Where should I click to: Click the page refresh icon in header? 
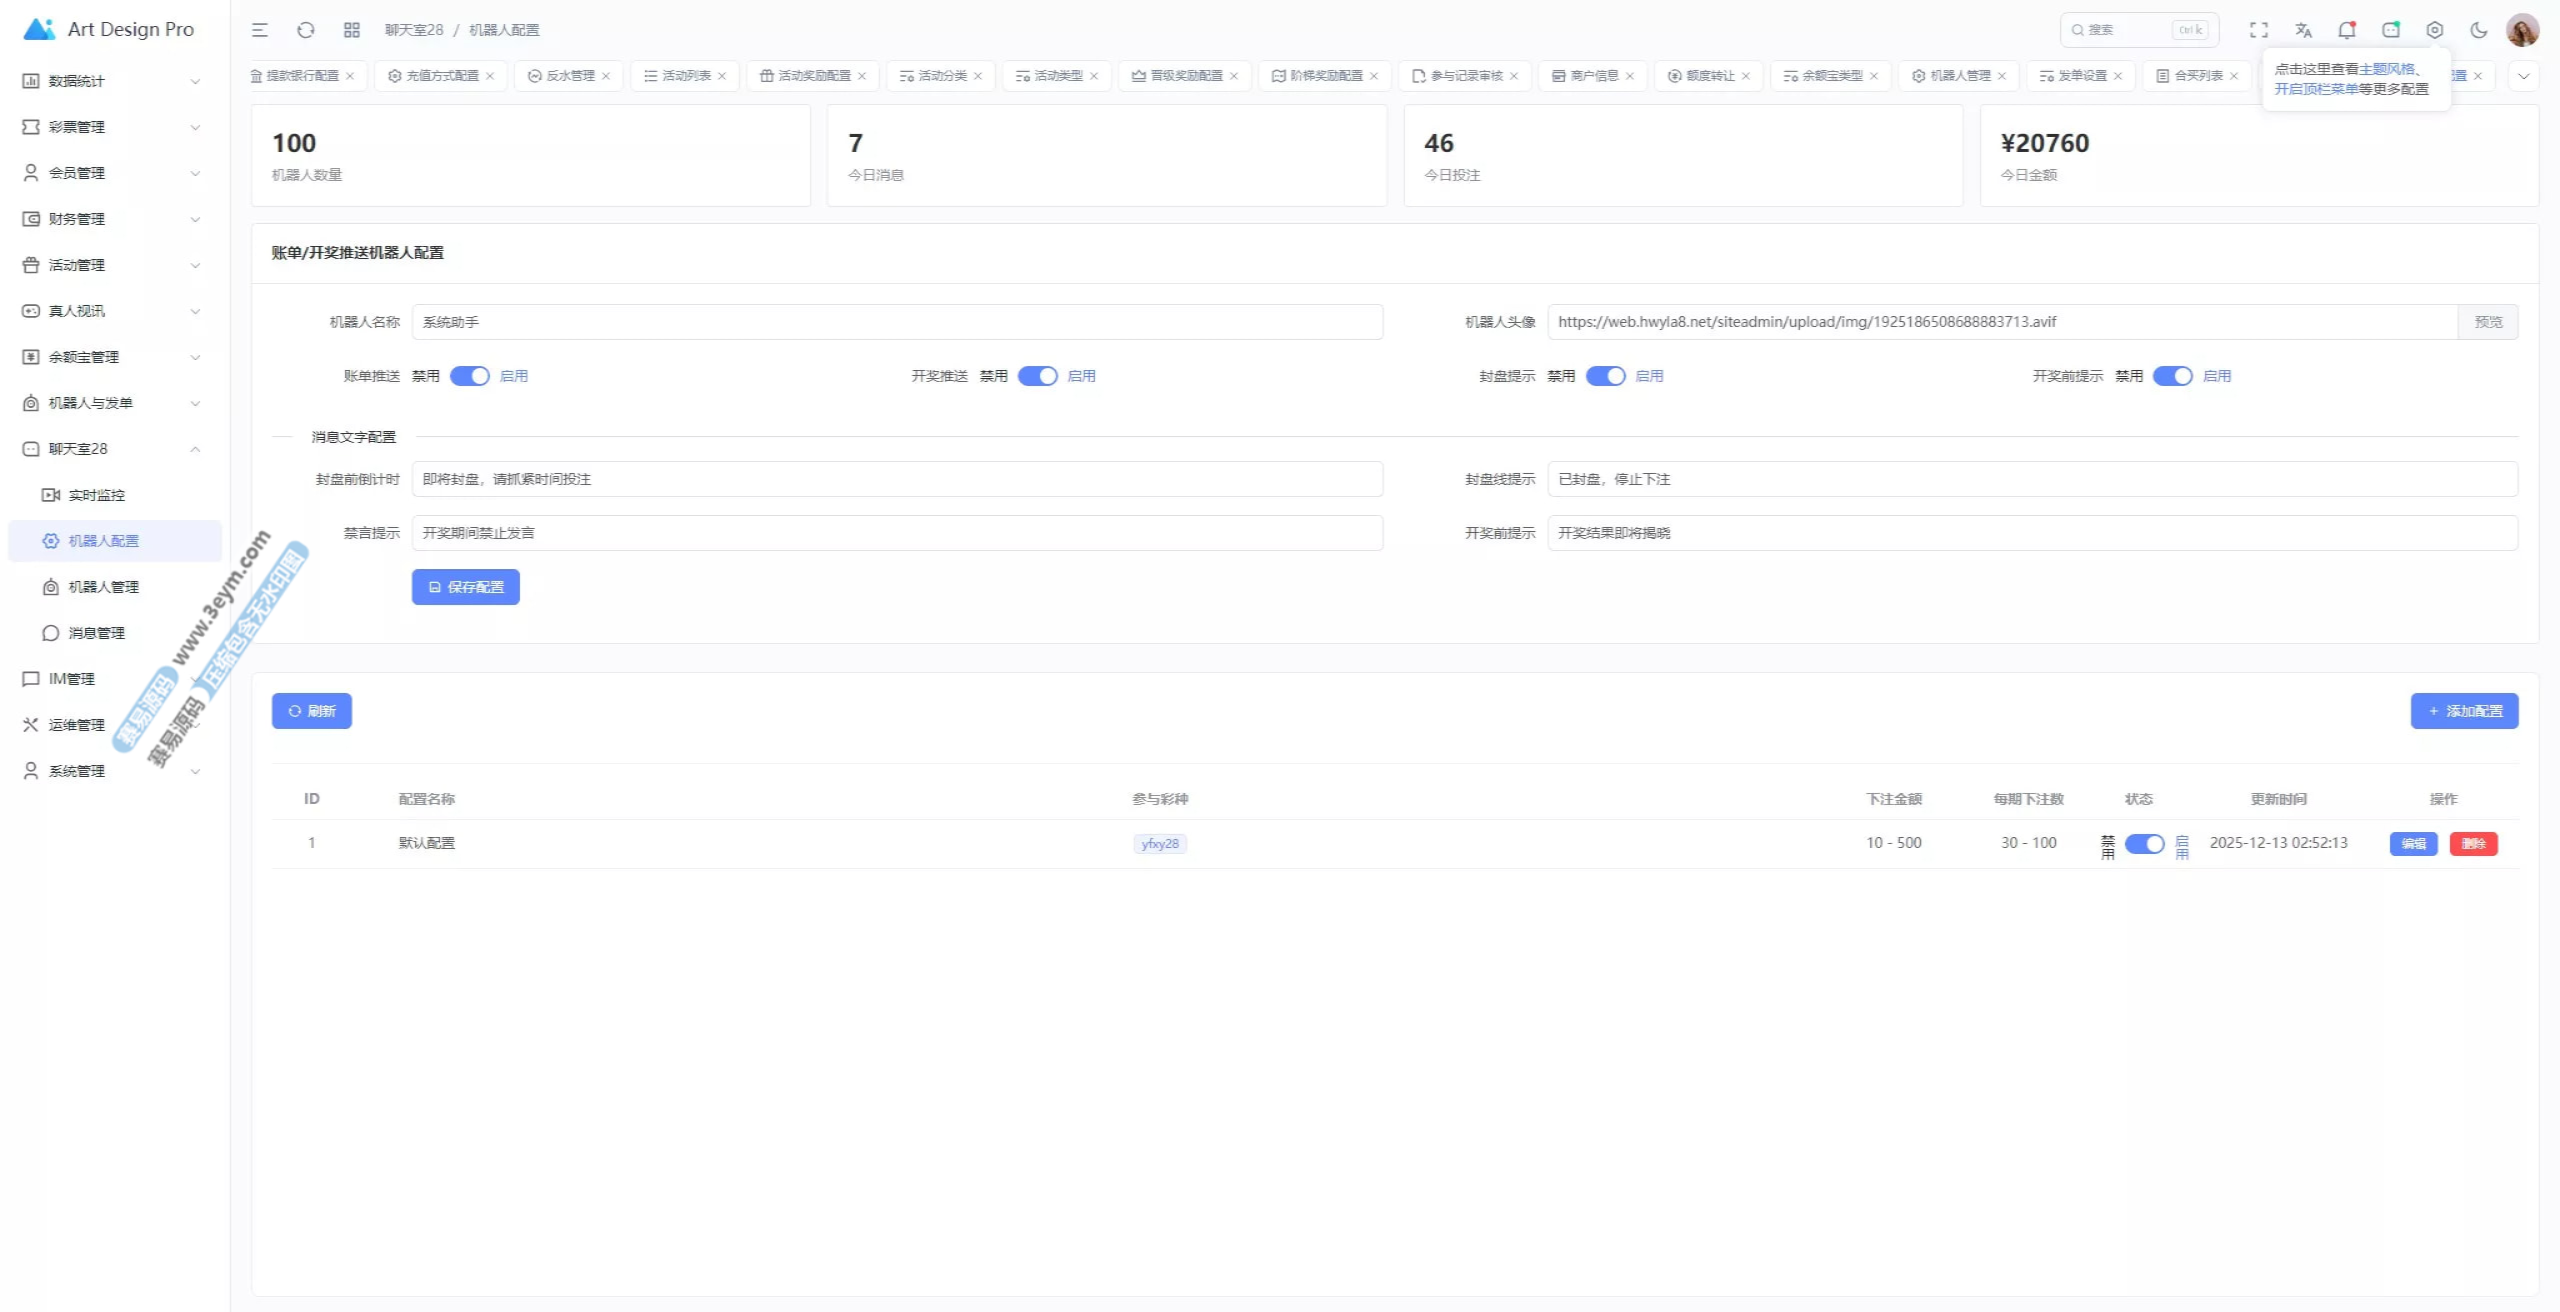pos(306,30)
